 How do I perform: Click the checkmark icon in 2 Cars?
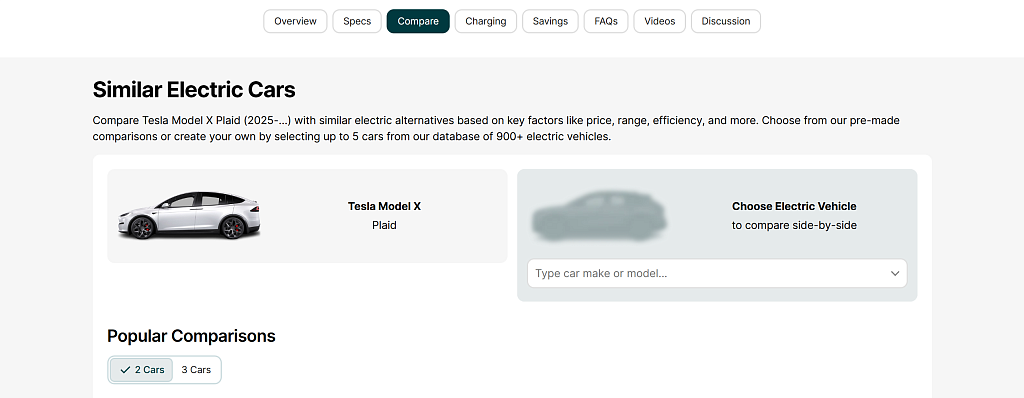[x=125, y=370]
